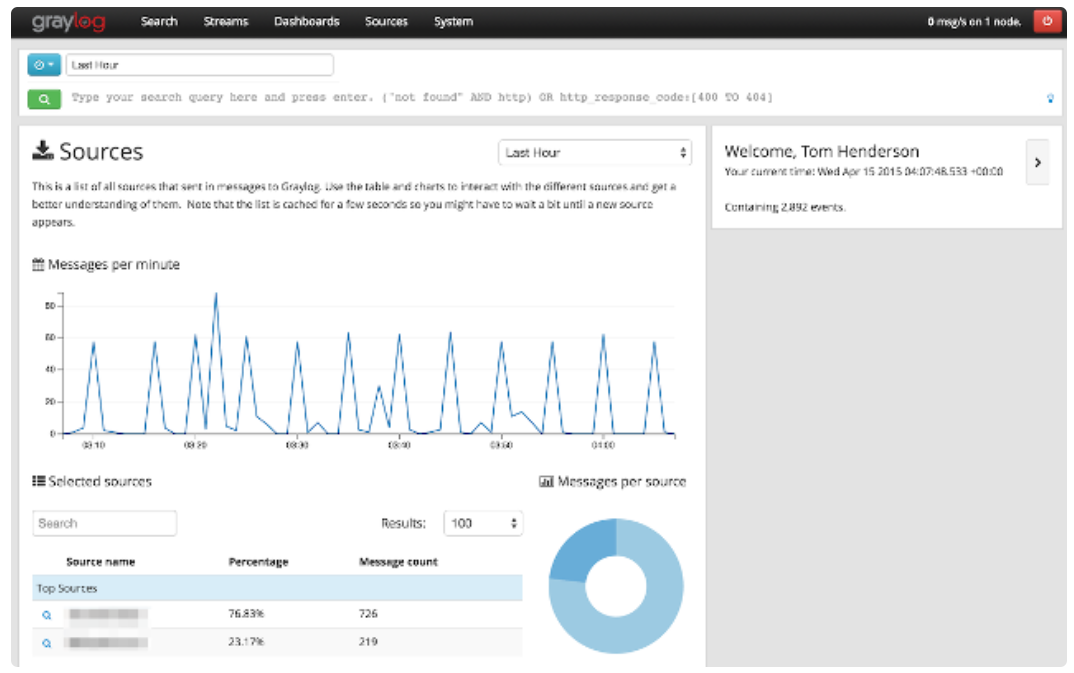Go to Streams page

point(225,22)
